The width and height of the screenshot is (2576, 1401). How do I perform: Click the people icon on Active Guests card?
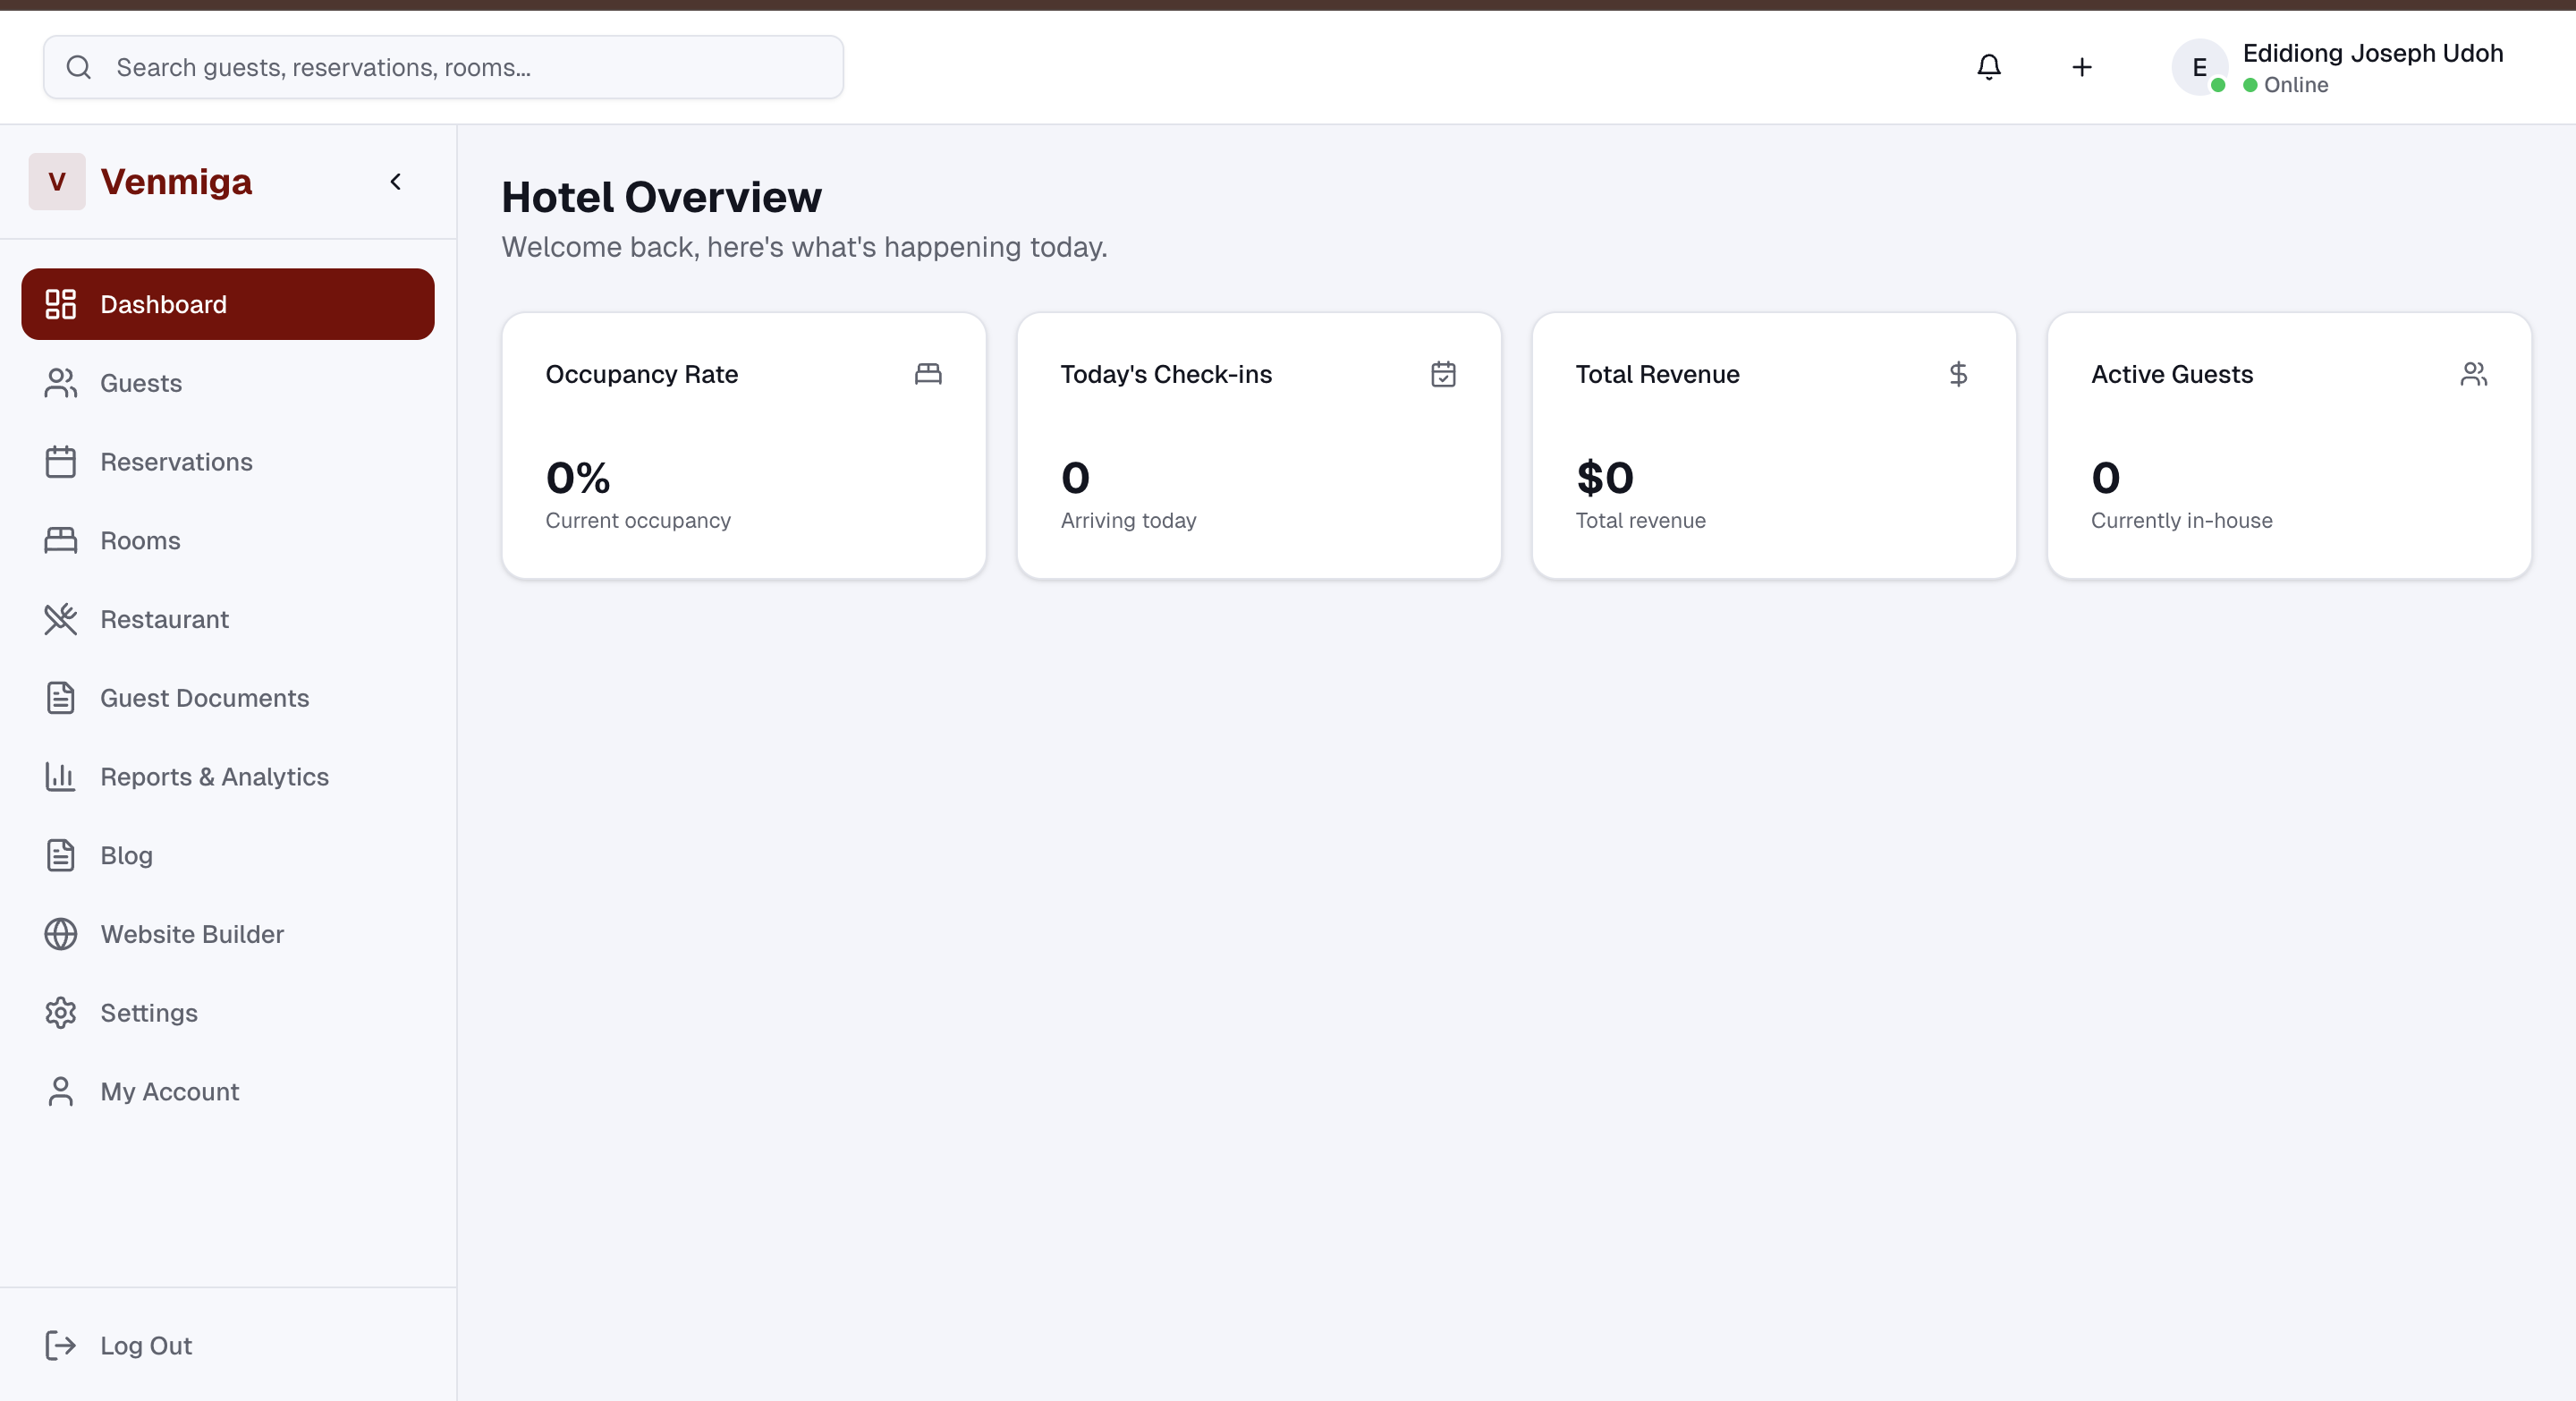pyautogui.click(x=2473, y=374)
